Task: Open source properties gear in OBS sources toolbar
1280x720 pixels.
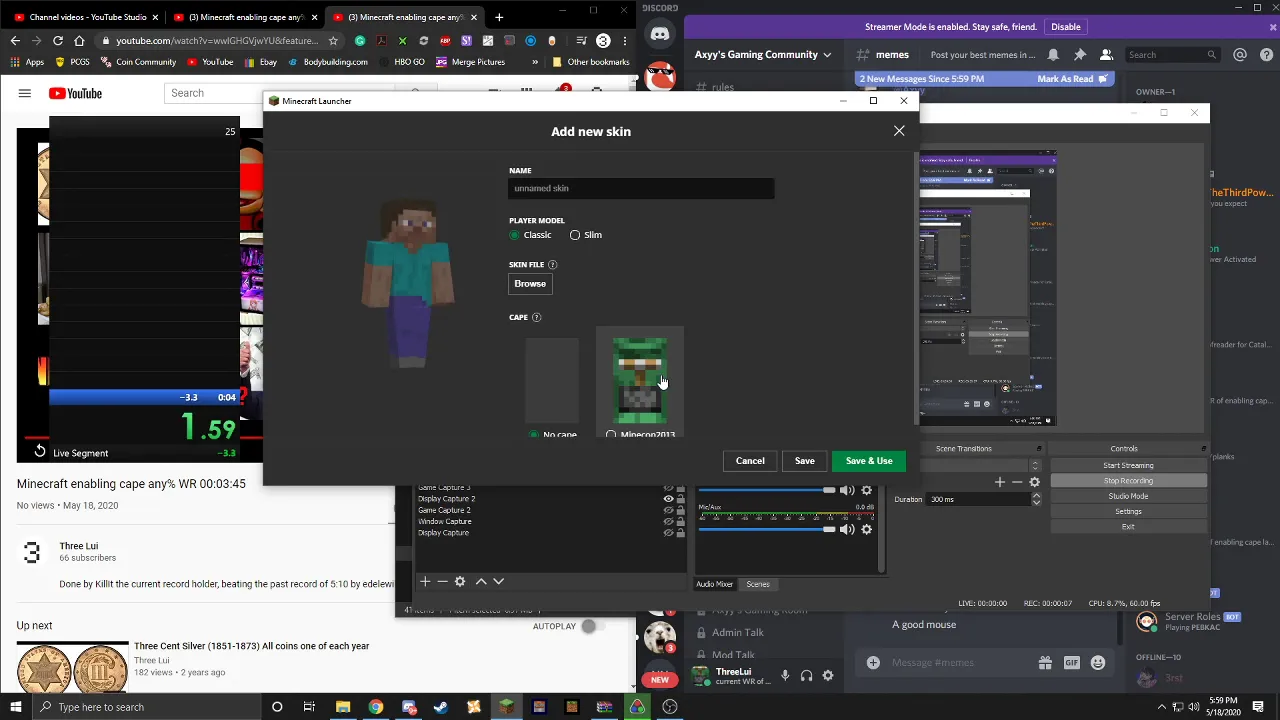Action: [x=460, y=581]
